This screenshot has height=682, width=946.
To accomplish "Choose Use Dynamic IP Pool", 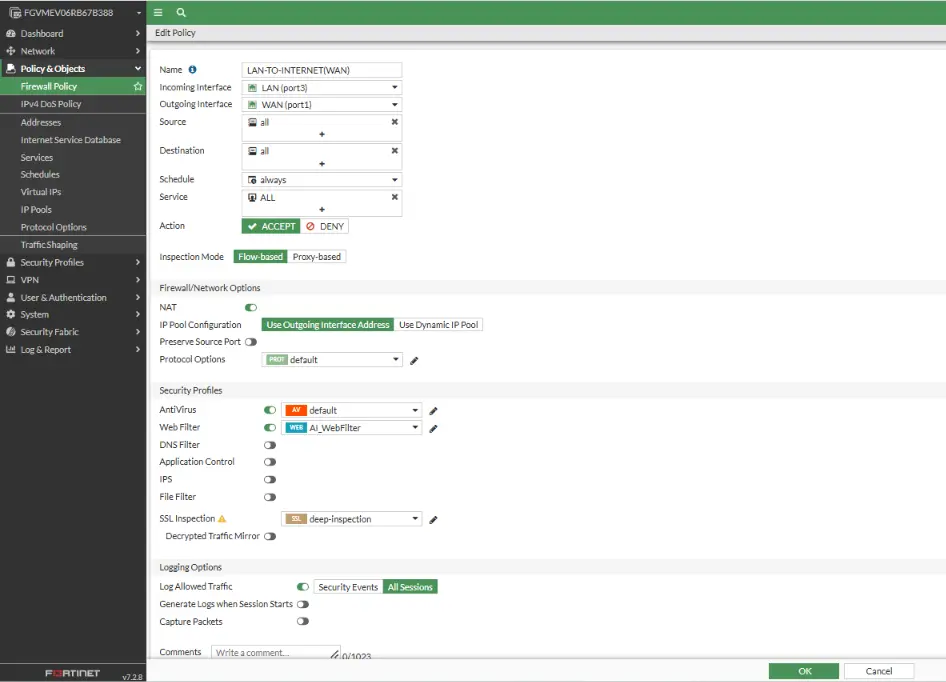I will pos(438,325).
